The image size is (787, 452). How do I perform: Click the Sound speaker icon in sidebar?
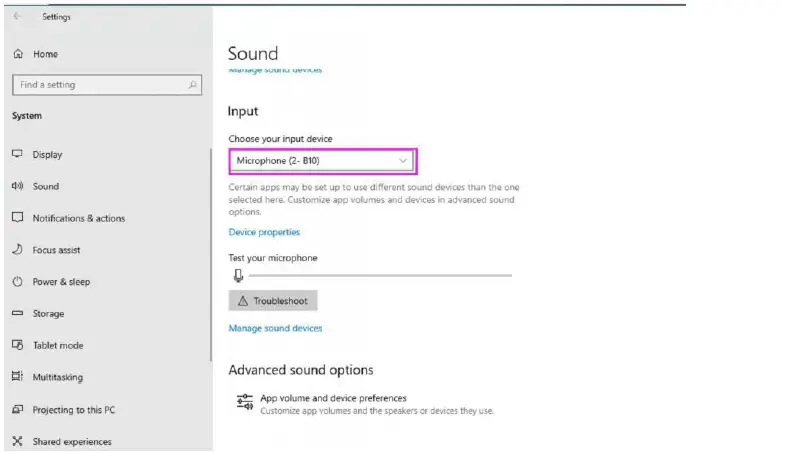(17, 186)
